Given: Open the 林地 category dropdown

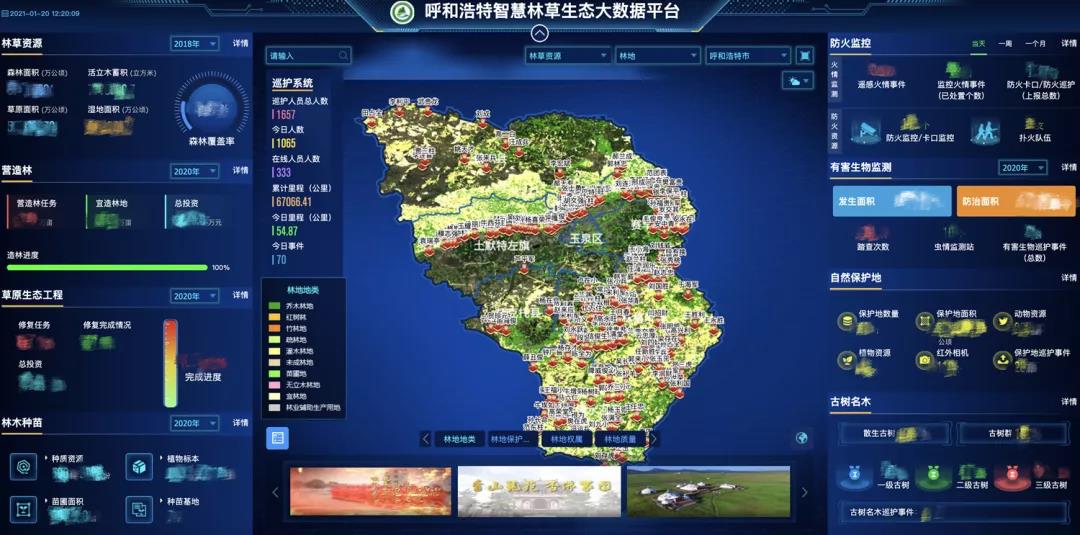Looking at the screenshot, I should click(657, 56).
